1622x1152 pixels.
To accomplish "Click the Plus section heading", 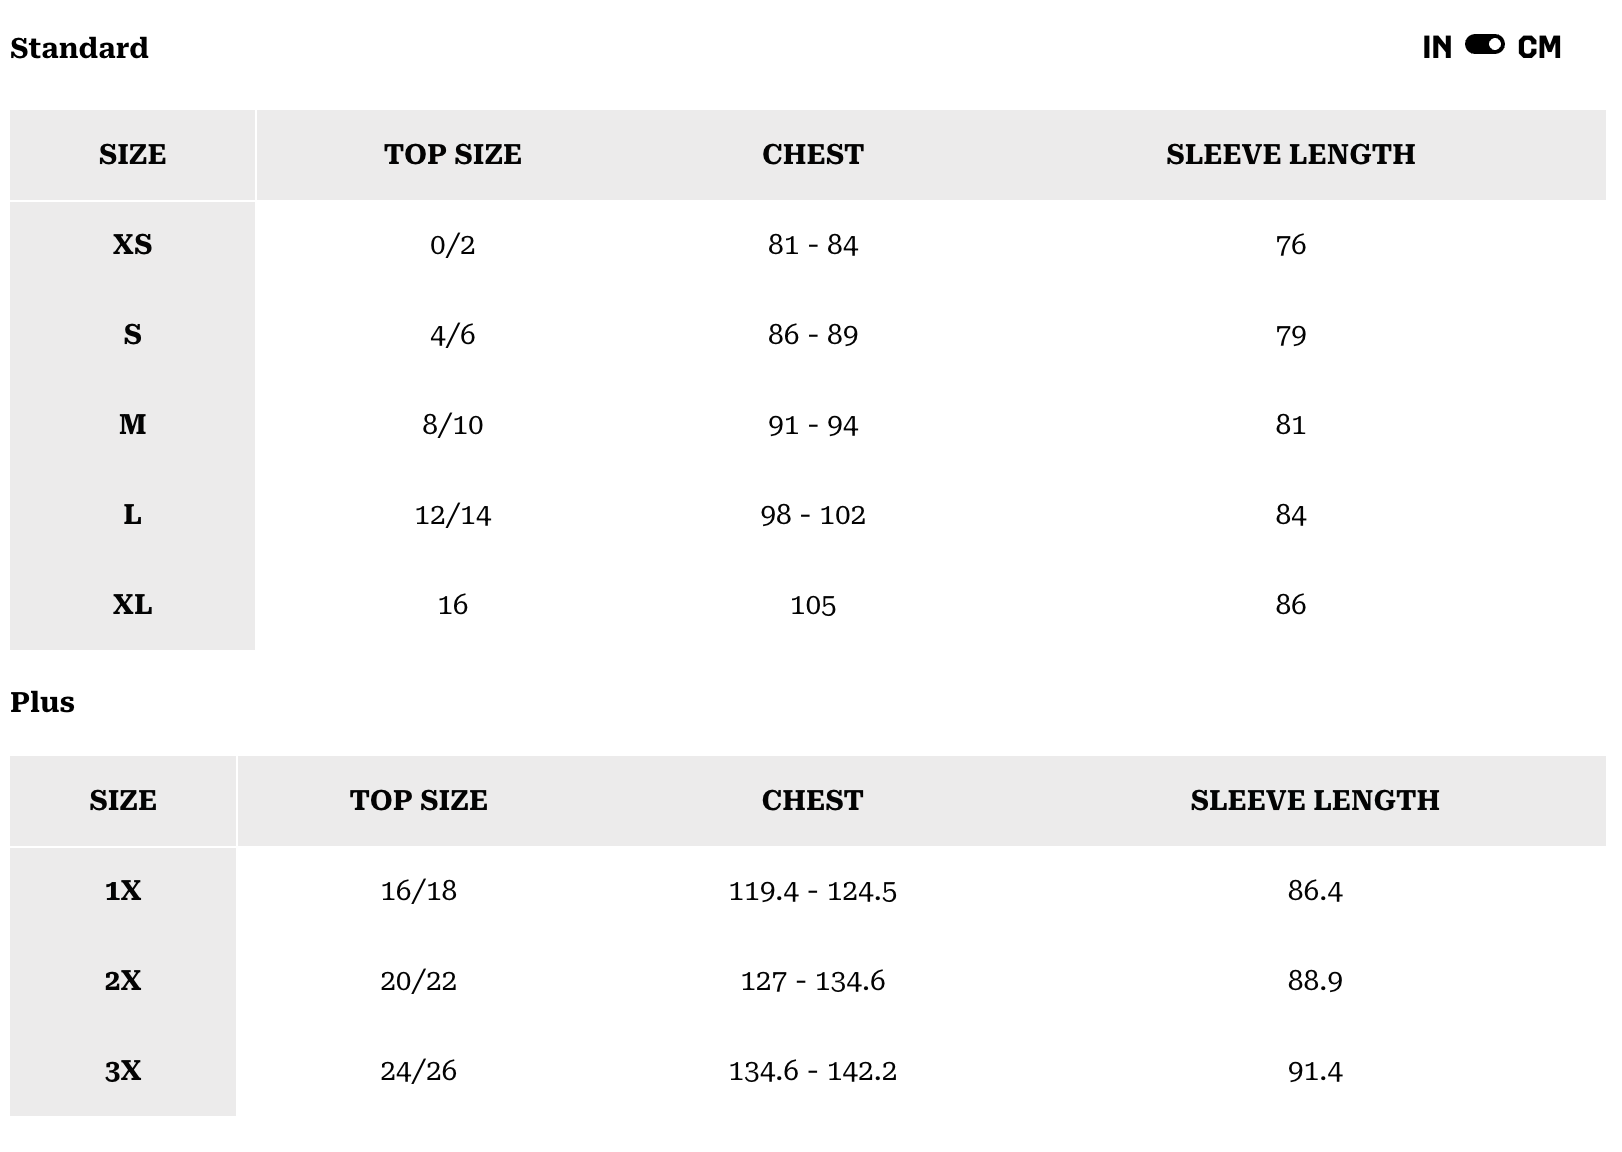I will 42,702.
